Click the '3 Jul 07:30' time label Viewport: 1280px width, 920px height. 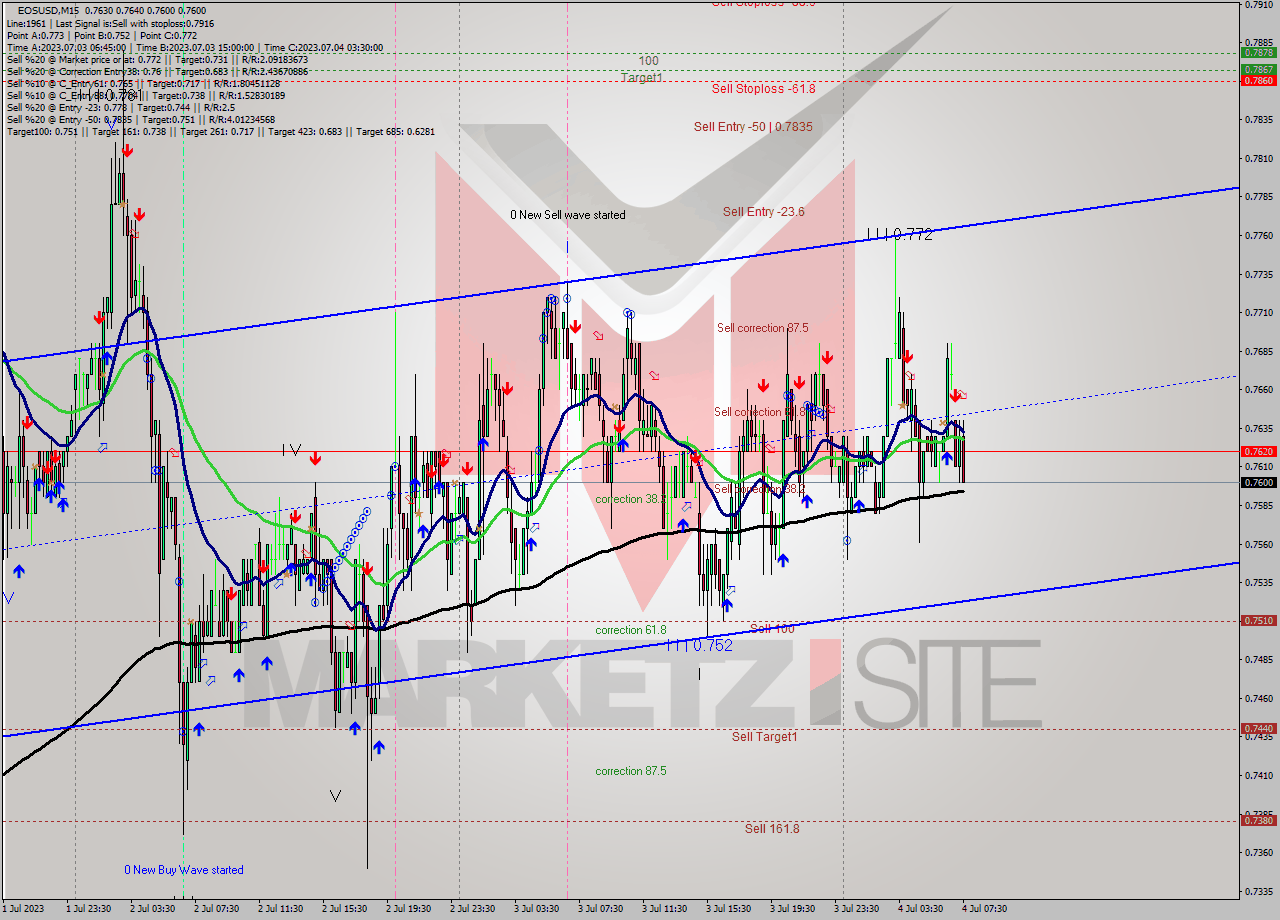click(x=600, y=909)
